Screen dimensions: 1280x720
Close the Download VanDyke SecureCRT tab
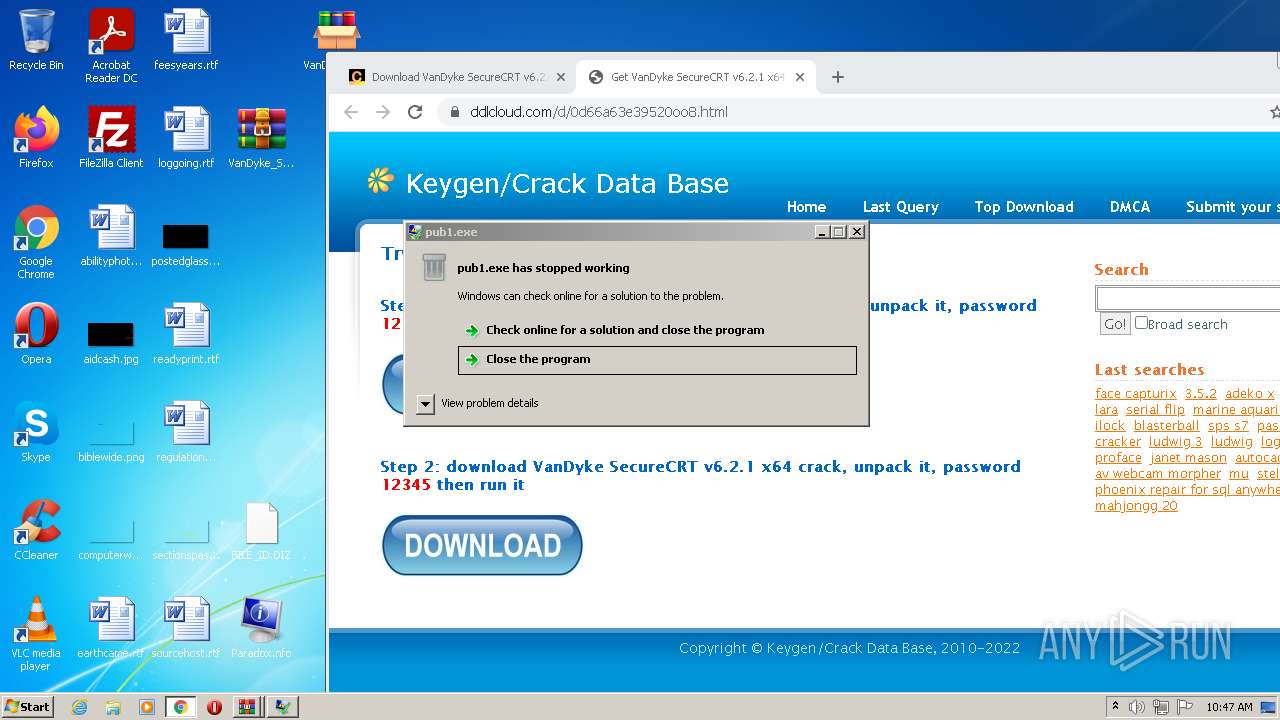coord(561,77)
